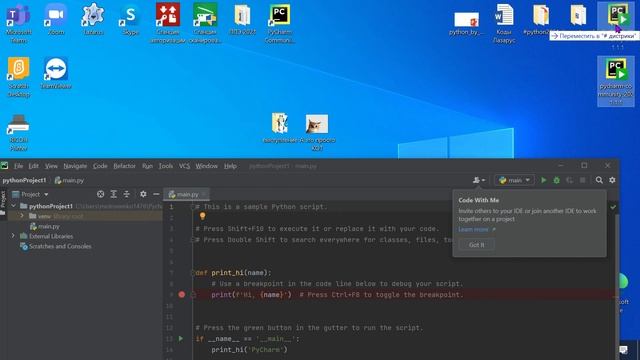640x360 pixels.
Task: Click the yellow intention lightbulb in editor
Action: click(x=202, y=216)
